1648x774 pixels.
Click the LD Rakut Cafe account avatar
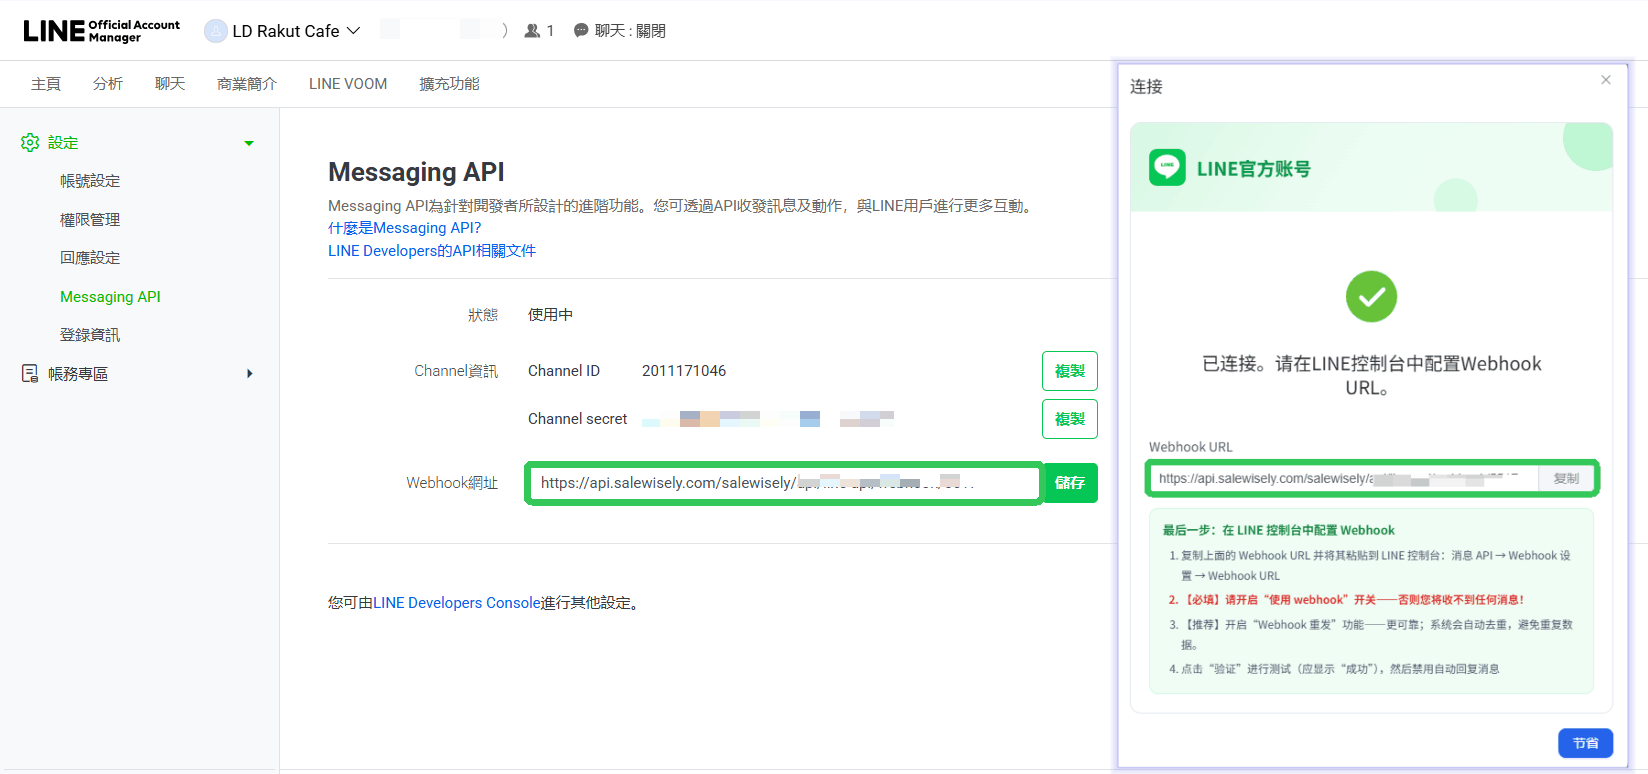(x=215, y=31)
